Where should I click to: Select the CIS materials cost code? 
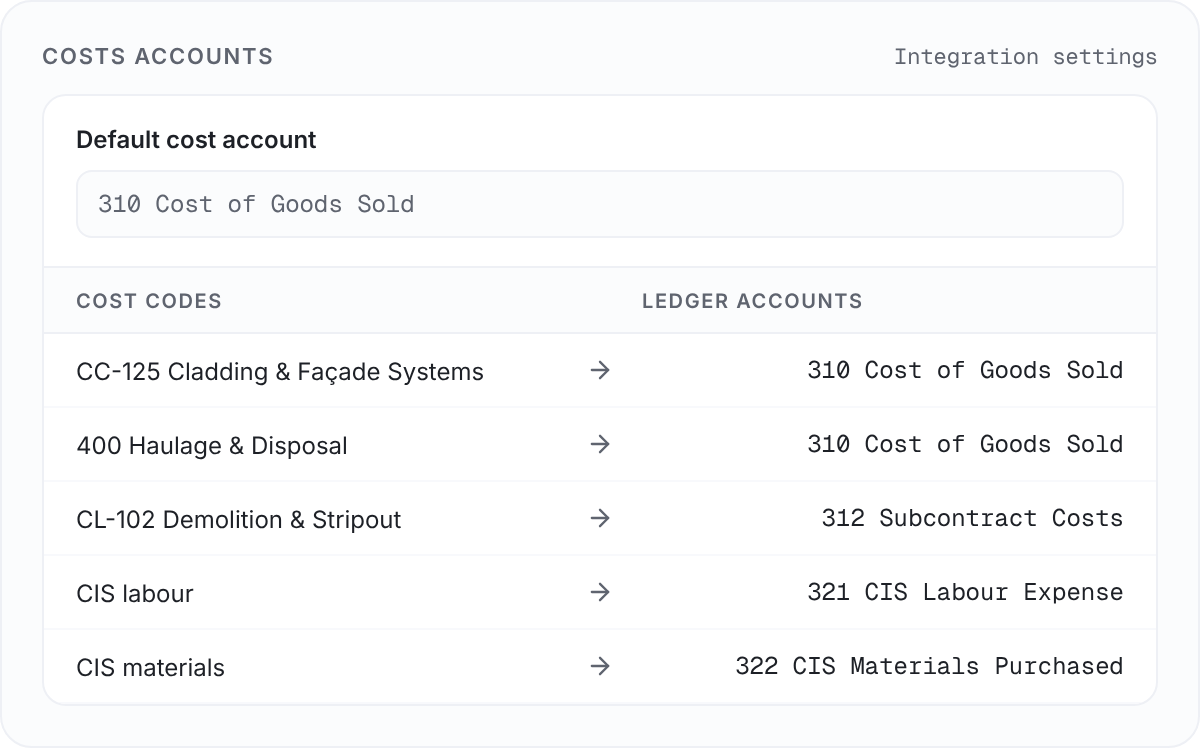tap(151, 668)
